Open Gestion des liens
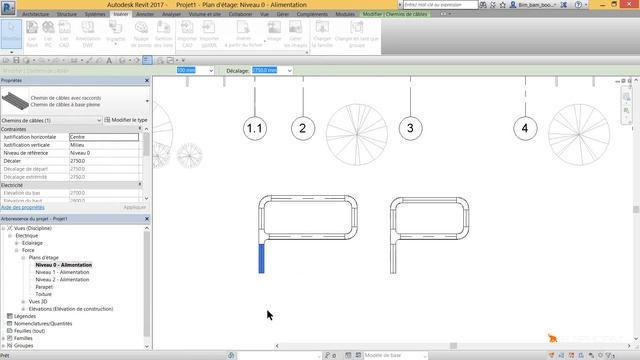This screenshot has height=360, width=640. tap(163, 34)
